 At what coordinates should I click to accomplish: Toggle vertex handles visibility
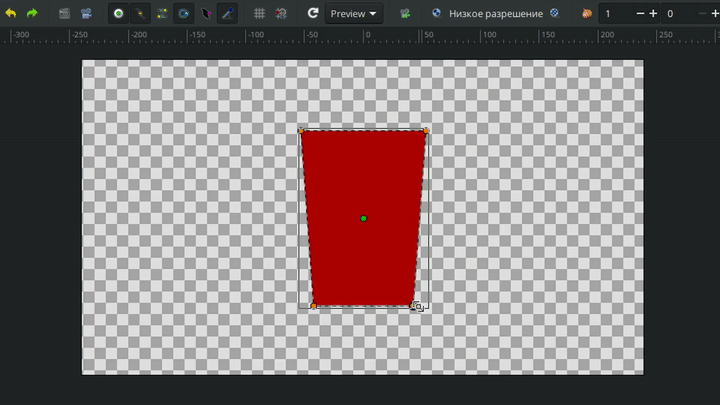click(x=140, y=14)
